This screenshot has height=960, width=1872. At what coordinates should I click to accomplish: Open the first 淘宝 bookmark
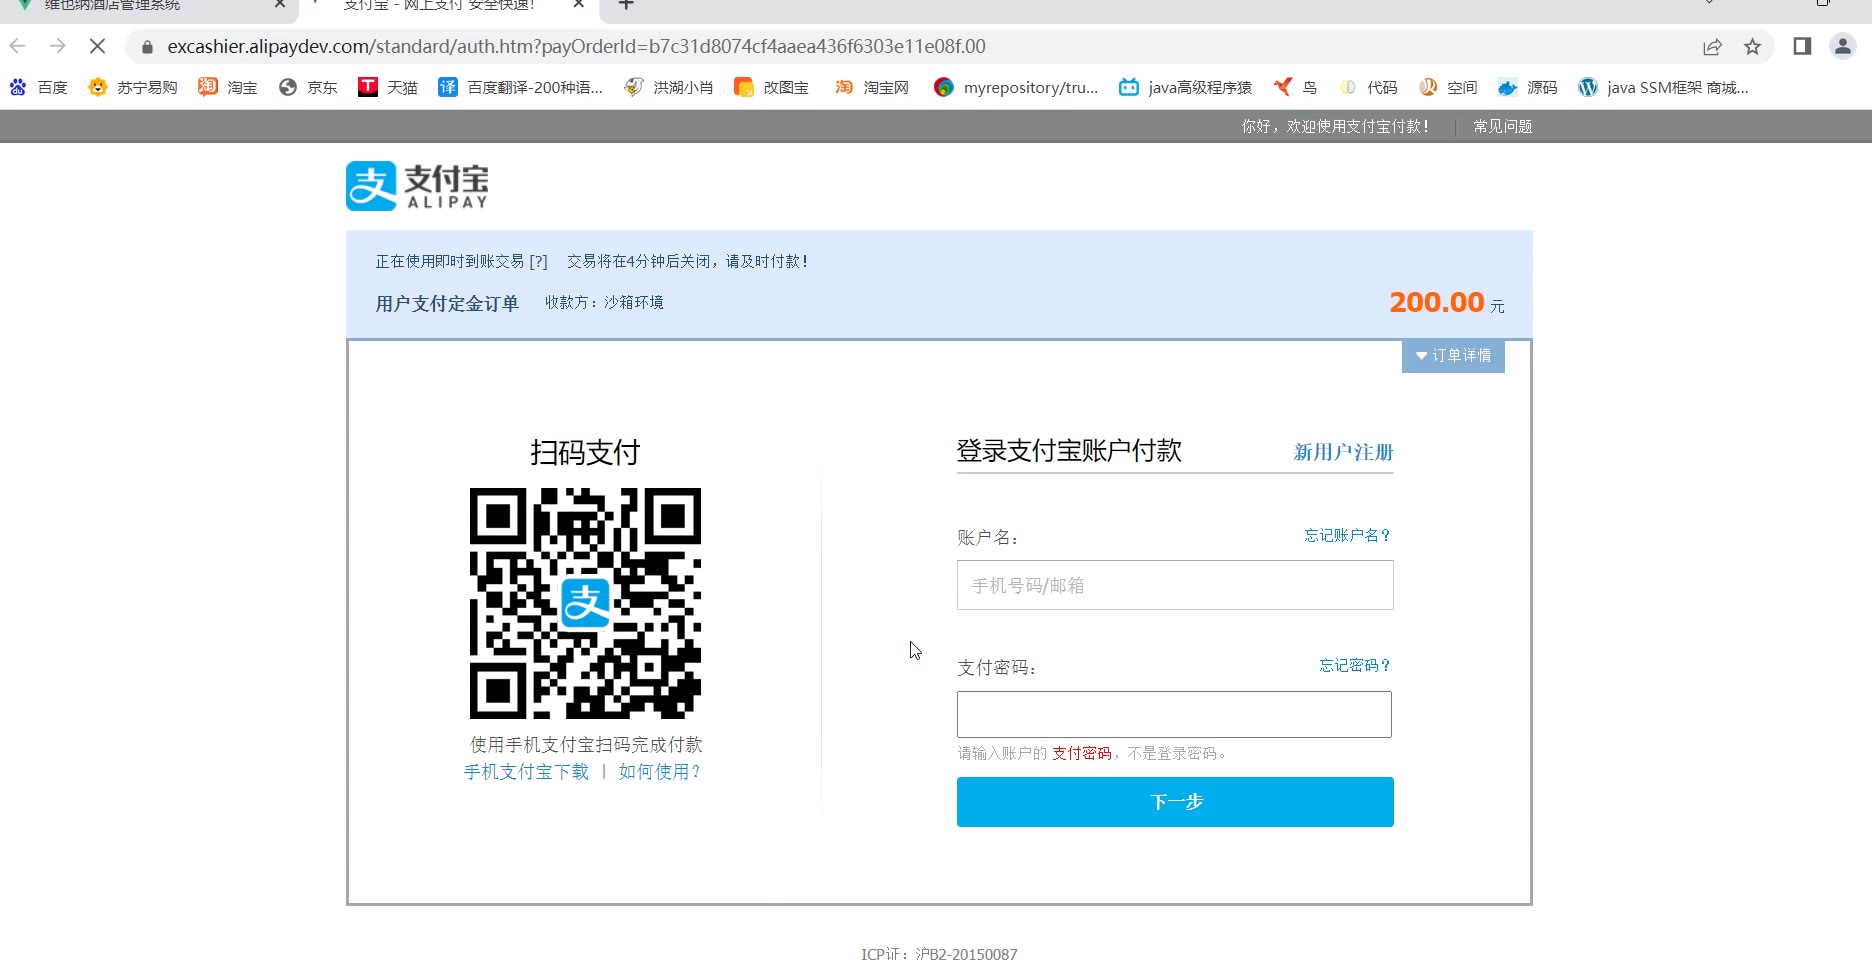228,88
